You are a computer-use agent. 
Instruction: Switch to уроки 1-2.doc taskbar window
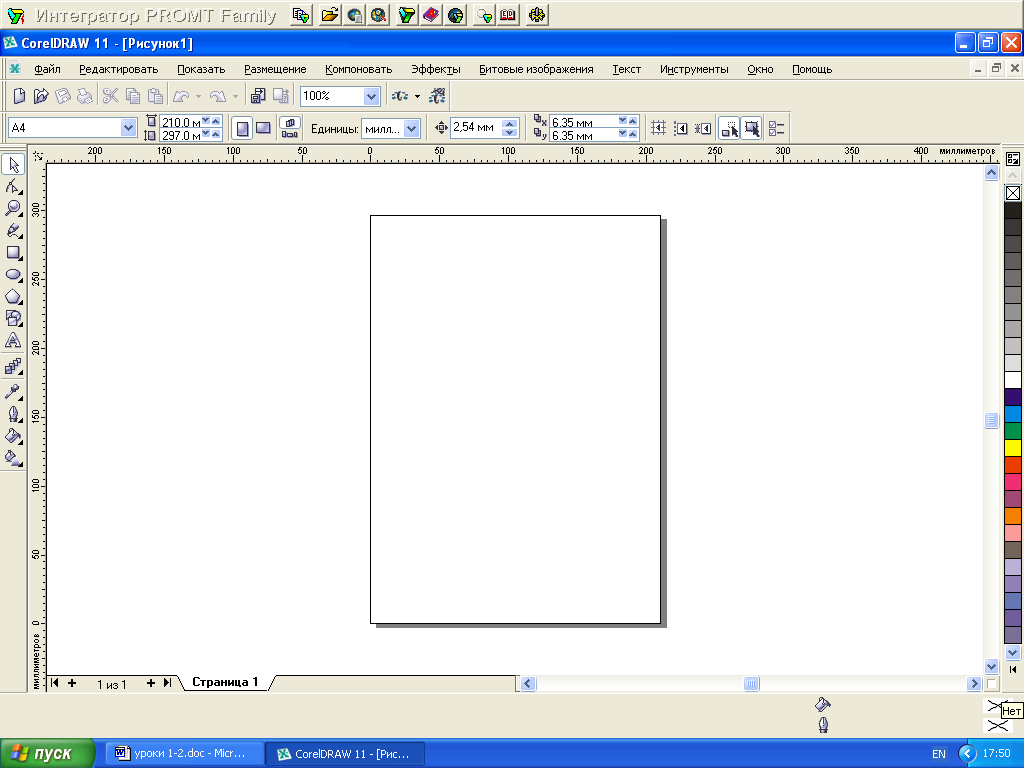click(x=185, y=754)
